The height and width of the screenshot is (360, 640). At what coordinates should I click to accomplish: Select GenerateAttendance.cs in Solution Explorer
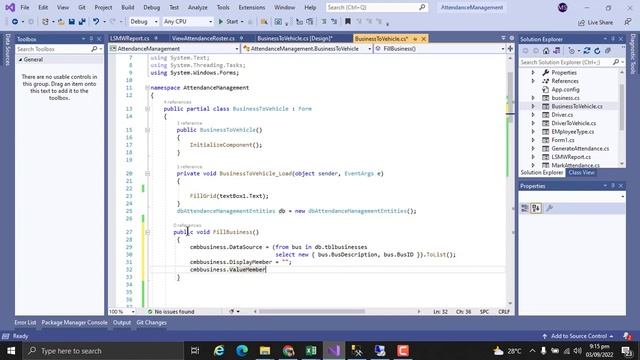[580, 149]
